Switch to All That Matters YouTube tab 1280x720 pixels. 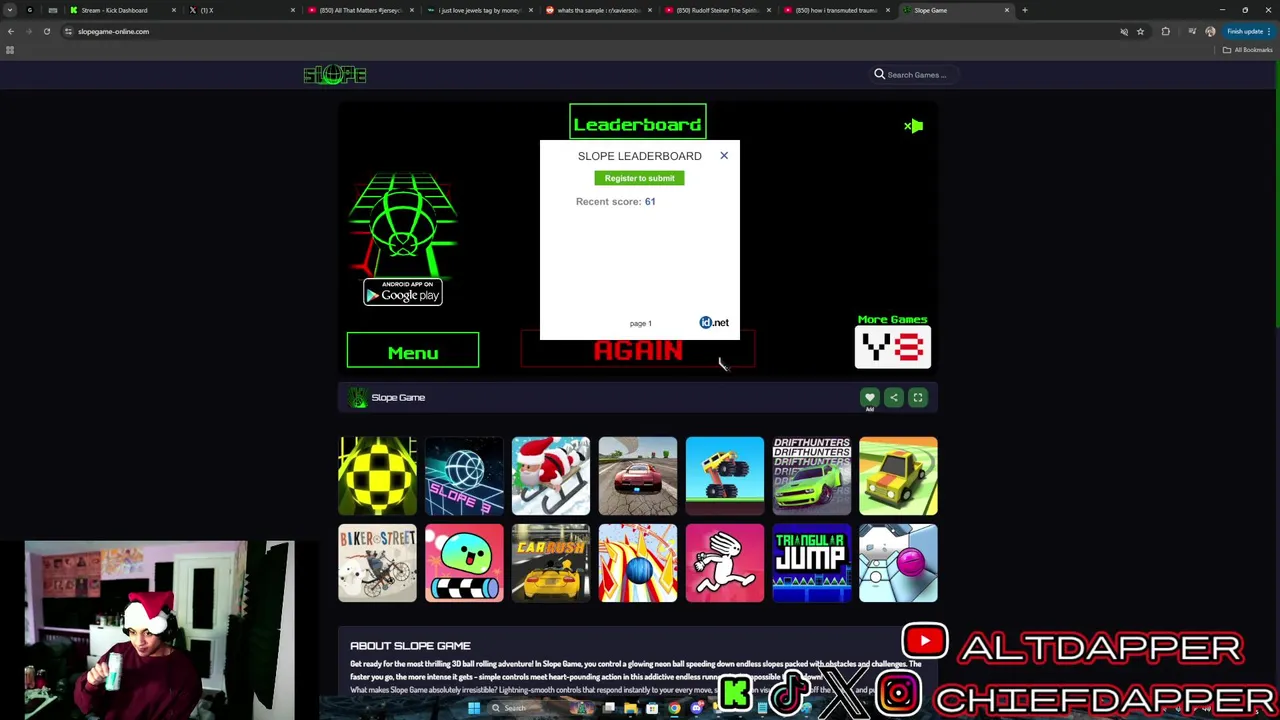click(360, 10)
